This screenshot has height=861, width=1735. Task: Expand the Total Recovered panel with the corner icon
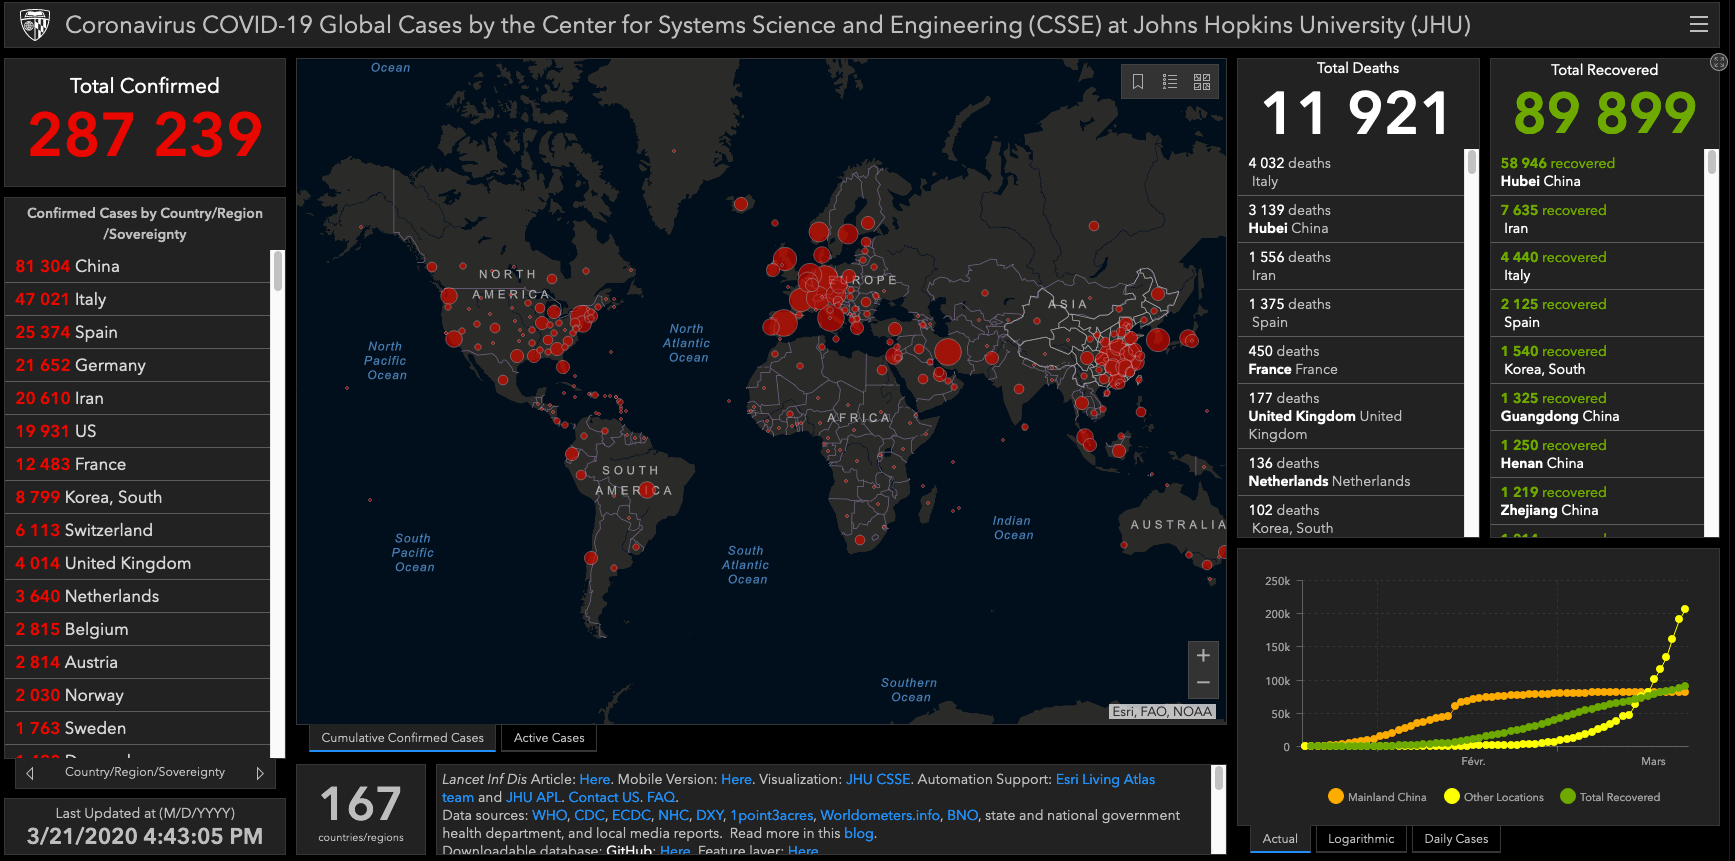coord(1718,62)
